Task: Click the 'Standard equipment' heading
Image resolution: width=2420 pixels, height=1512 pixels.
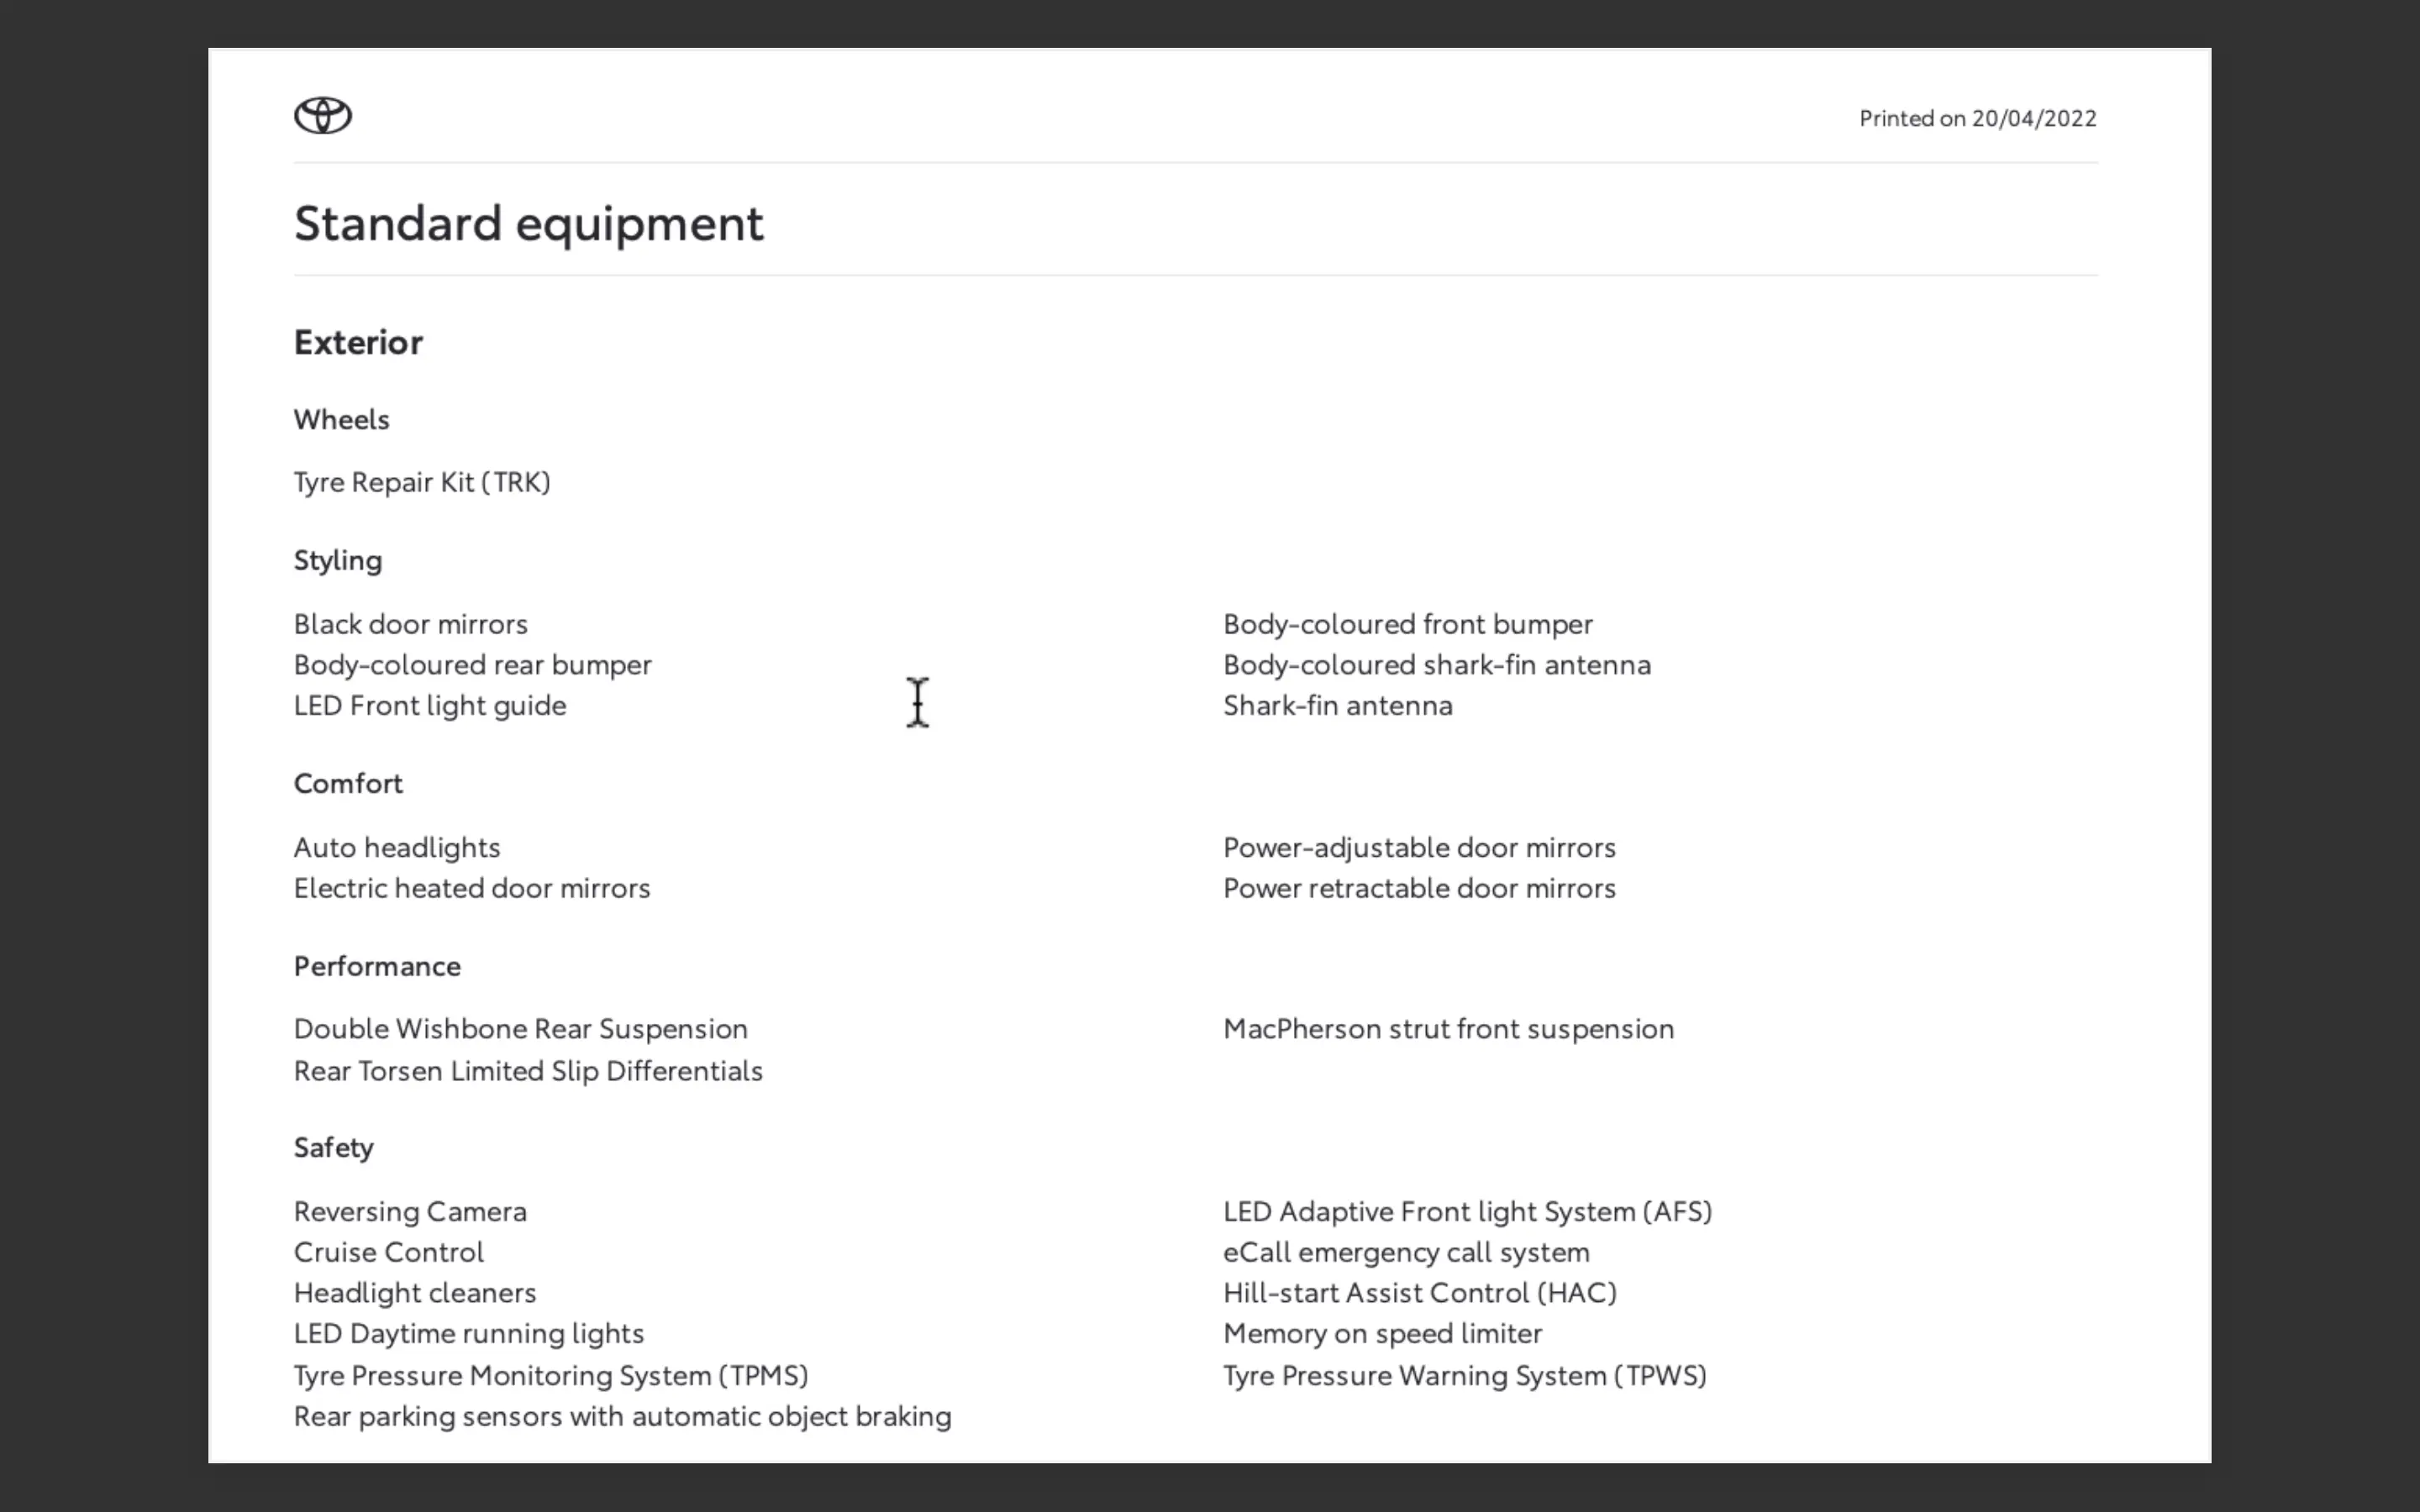Action: click(529, 225)
